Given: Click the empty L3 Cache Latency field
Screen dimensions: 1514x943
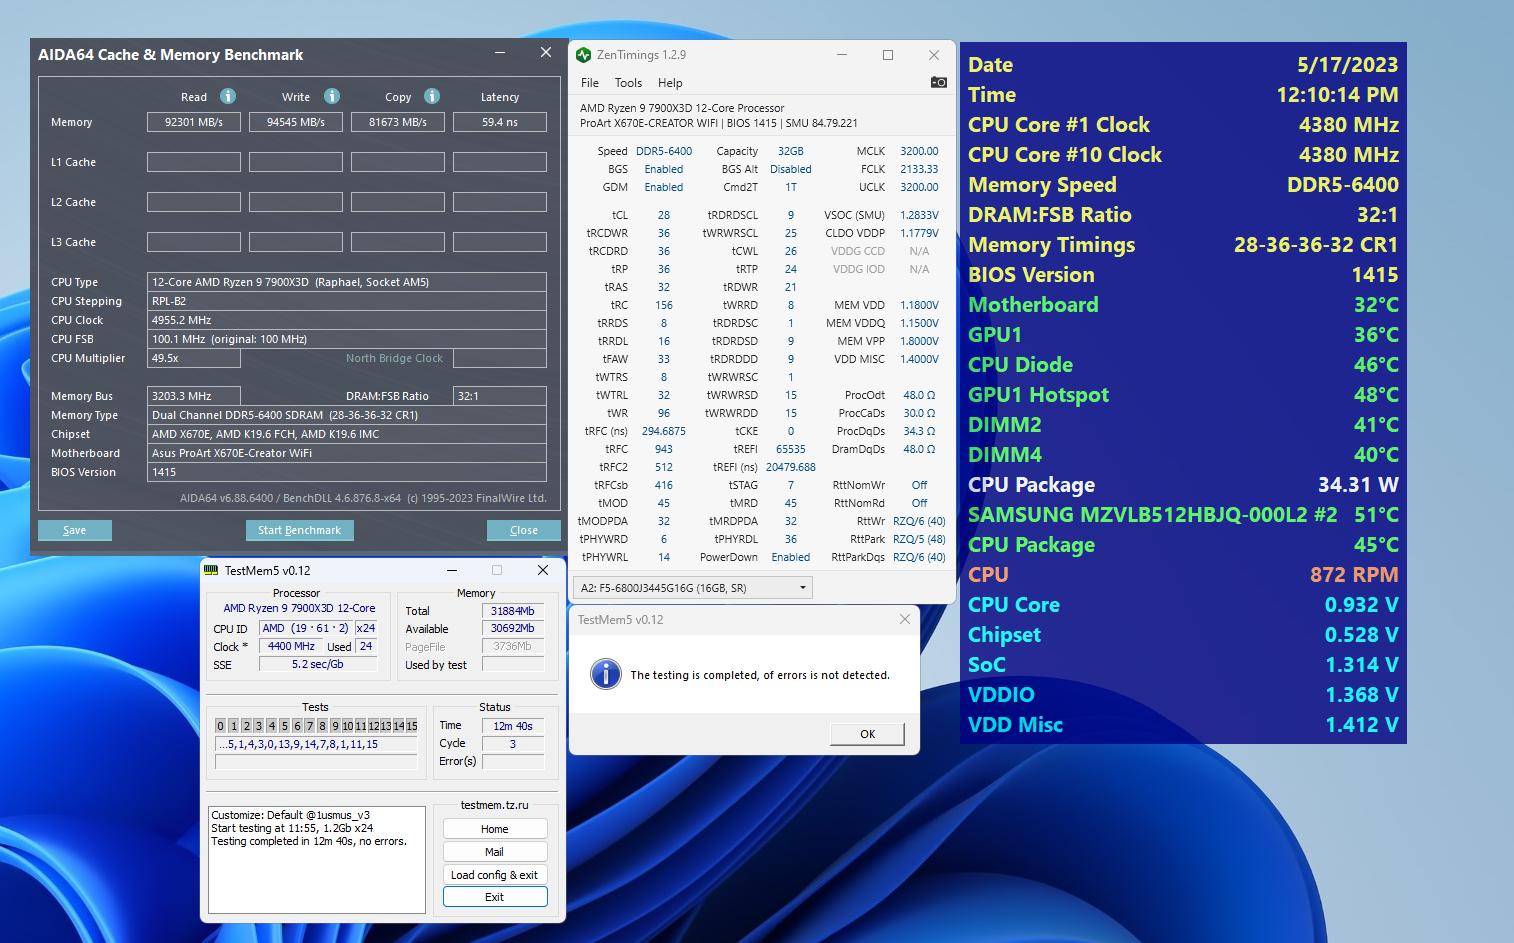Looking at the screenshot, I should [500, 242].
